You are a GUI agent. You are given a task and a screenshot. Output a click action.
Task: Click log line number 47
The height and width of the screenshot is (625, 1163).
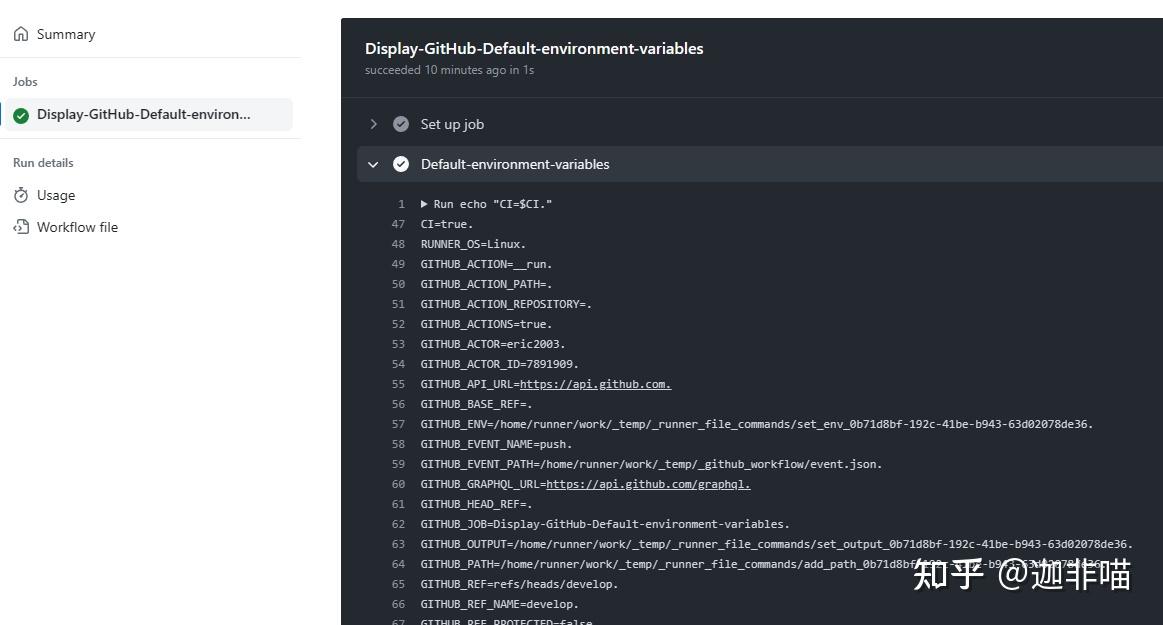tap(398, 224)
